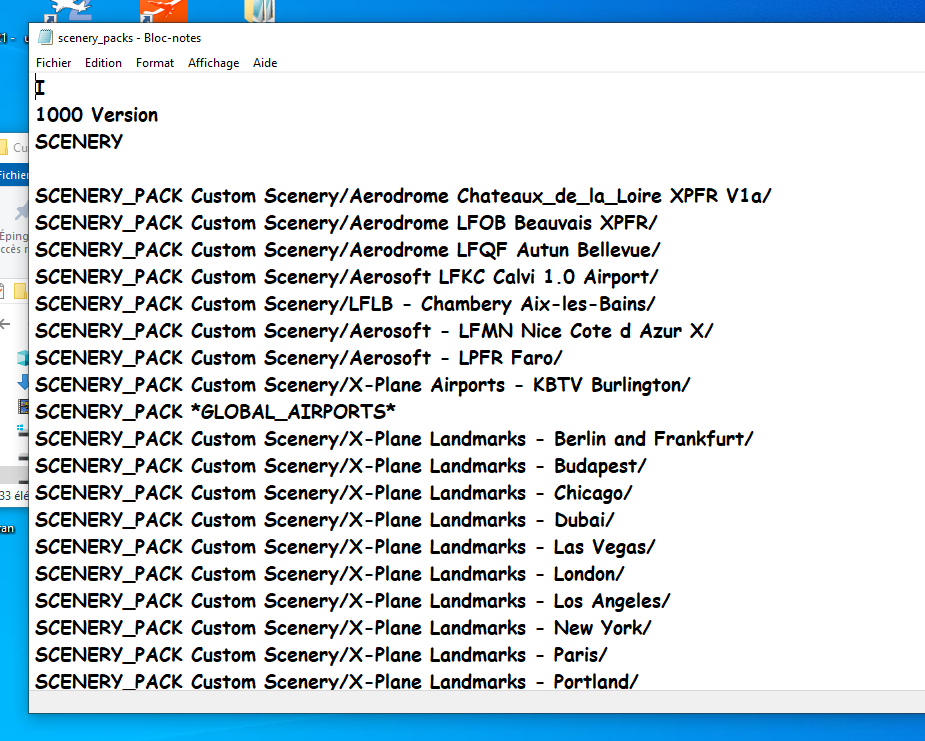Screen dimensions: 925x741
Task: Click the Fichier tab in Explorer window behind
Action: [x=14, y=175]
